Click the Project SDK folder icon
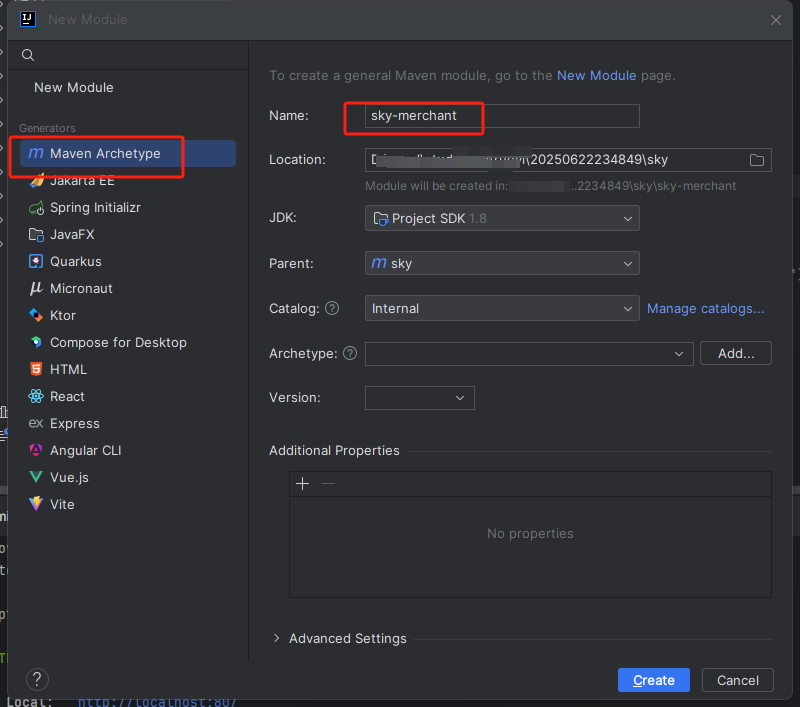 click(x=381, y=219)
